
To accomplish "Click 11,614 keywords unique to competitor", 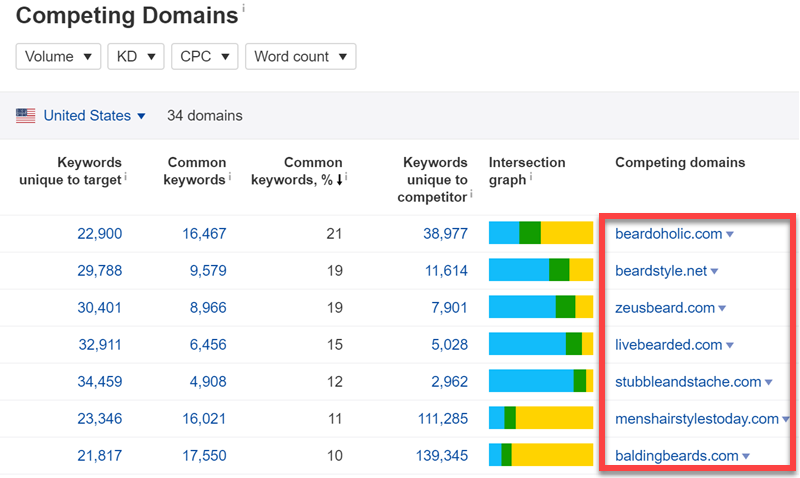I will click(x=446, y=271).
